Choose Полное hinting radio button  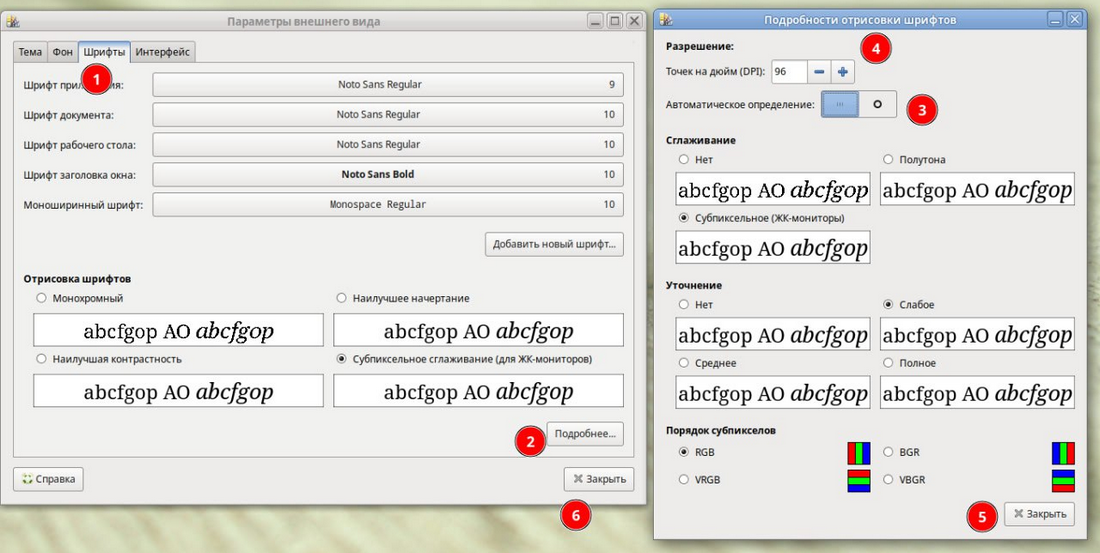click(x=889, y=363)
